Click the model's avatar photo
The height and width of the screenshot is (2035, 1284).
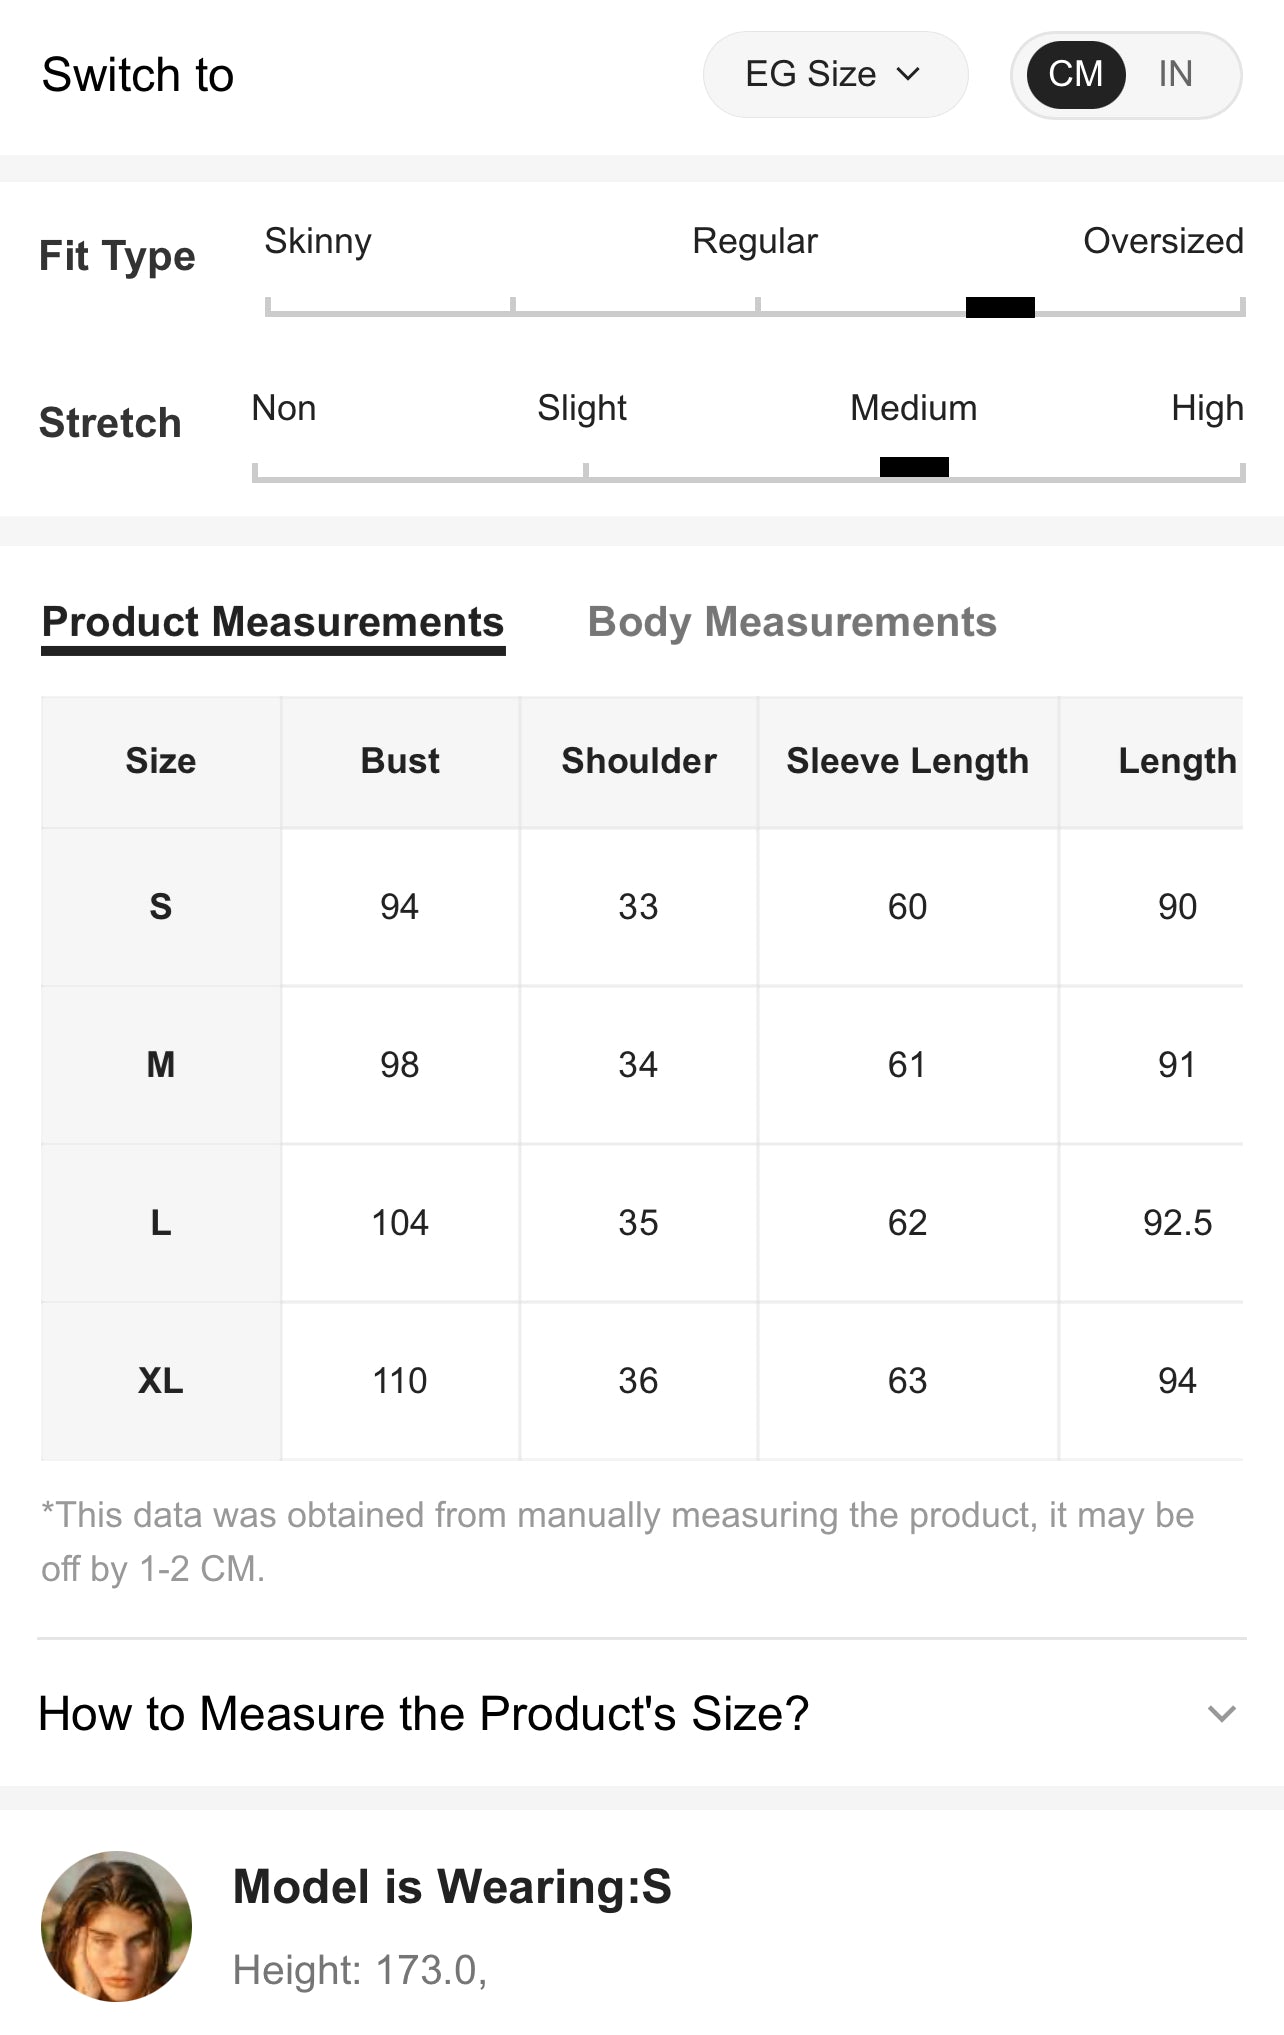click(x=116, y=1925)
